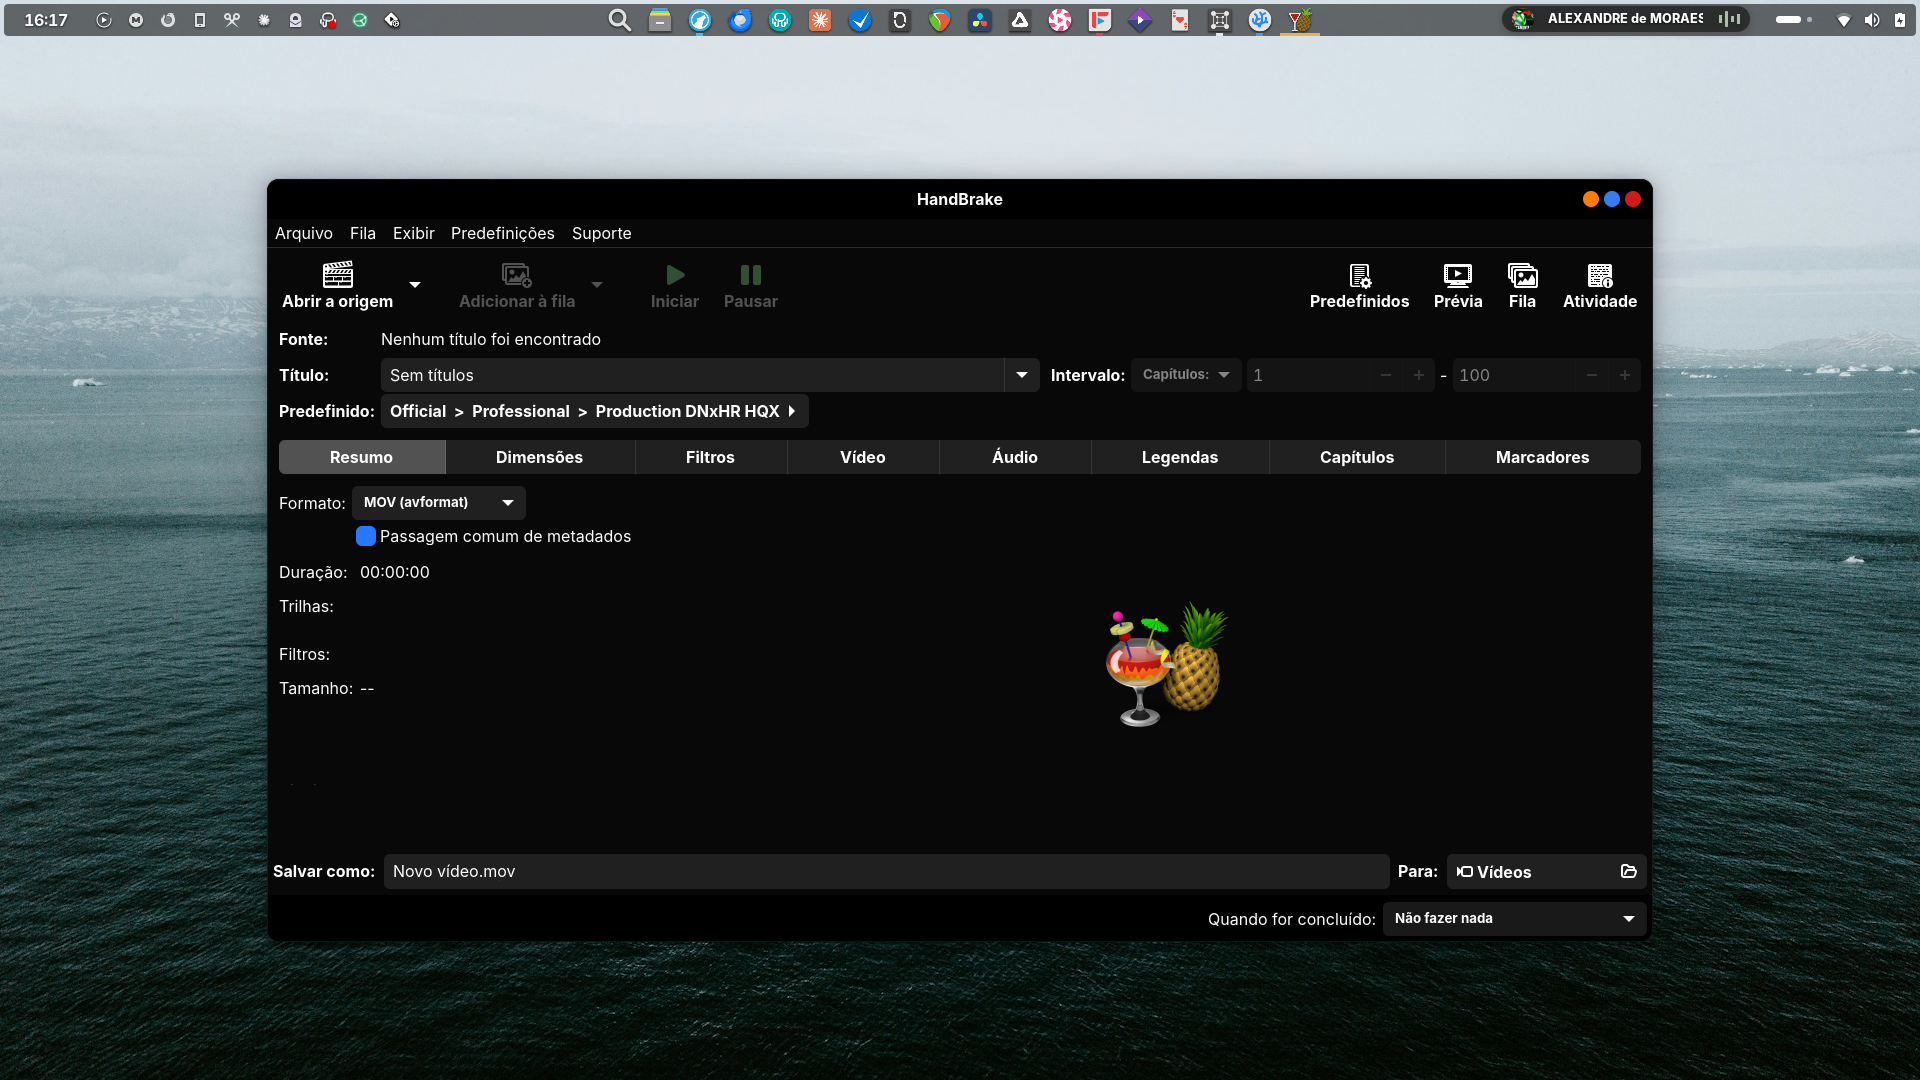This screenshot has height=1080, width=1920.
Task: Expand the Abrir a origem dropdown arrow
Action: pyautogui.click(x=415, y=285)
